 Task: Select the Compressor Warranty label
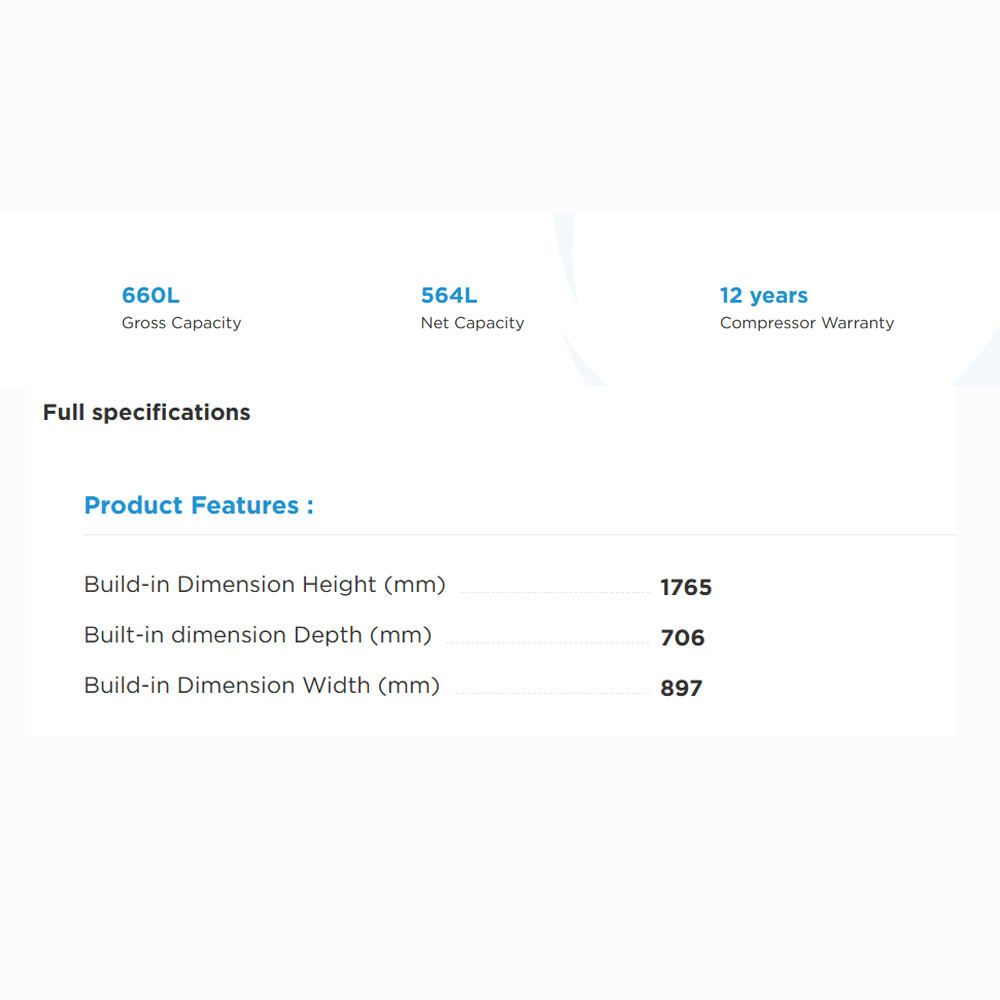click(806, 323)
